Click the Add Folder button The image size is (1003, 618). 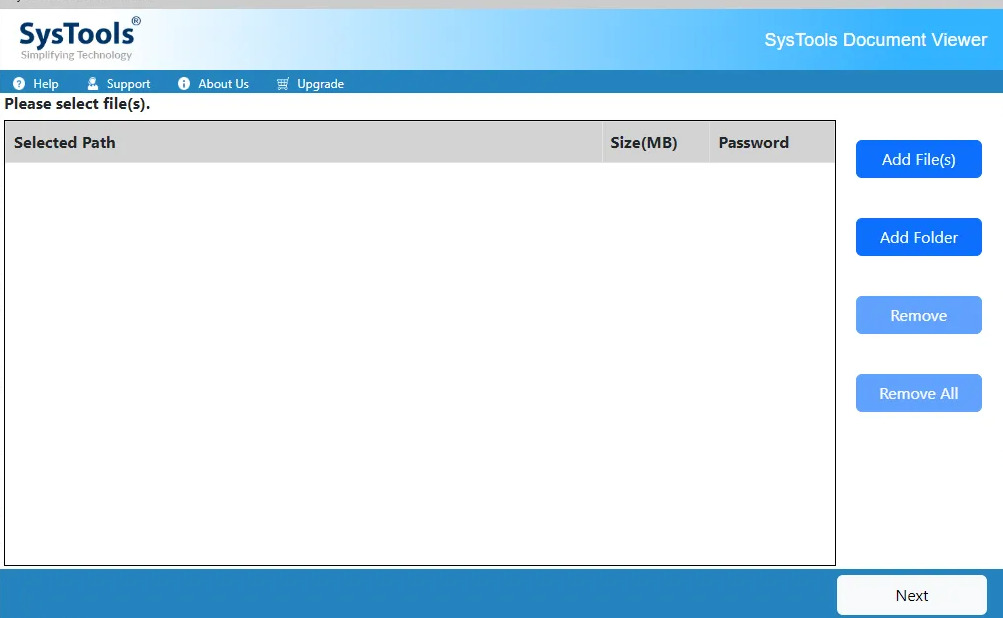(919, 237)
